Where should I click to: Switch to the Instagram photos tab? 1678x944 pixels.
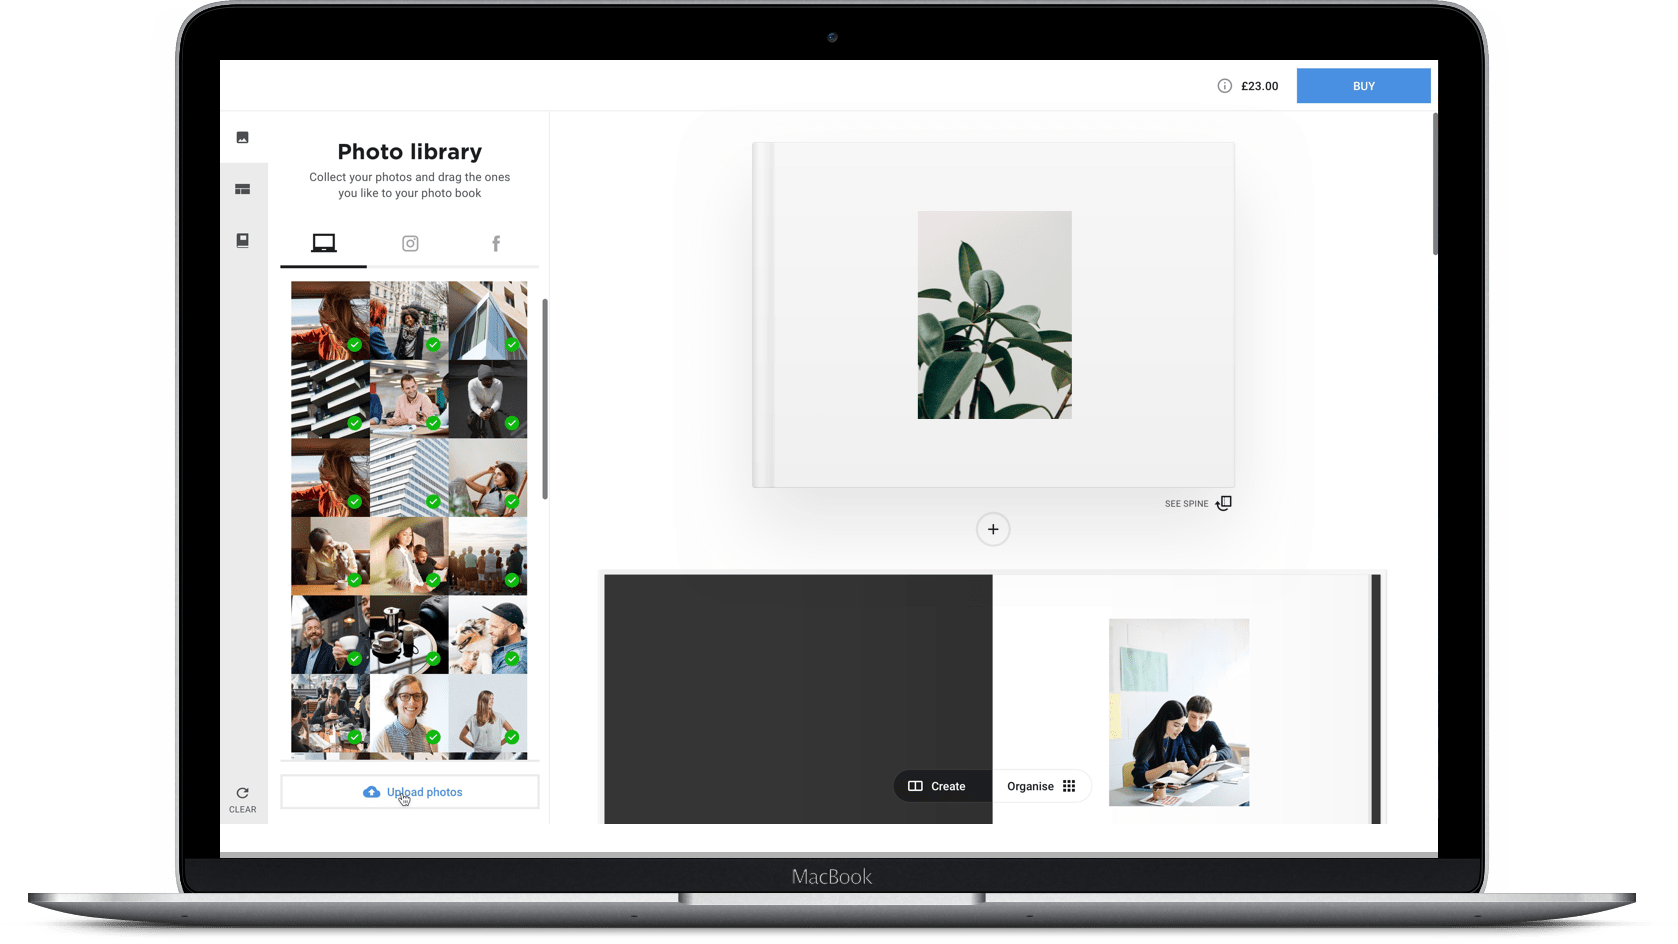[410, 243]
